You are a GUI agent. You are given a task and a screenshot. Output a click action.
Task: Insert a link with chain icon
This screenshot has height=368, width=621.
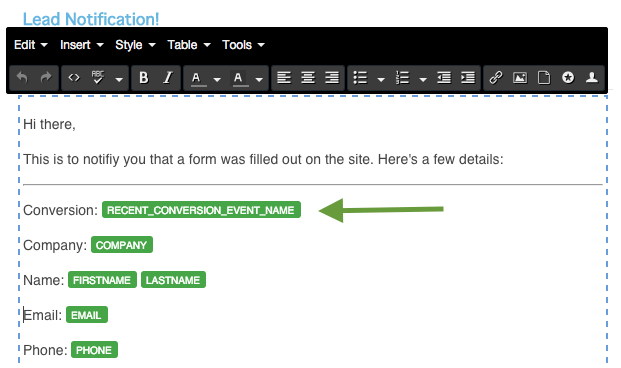[496, 78]
